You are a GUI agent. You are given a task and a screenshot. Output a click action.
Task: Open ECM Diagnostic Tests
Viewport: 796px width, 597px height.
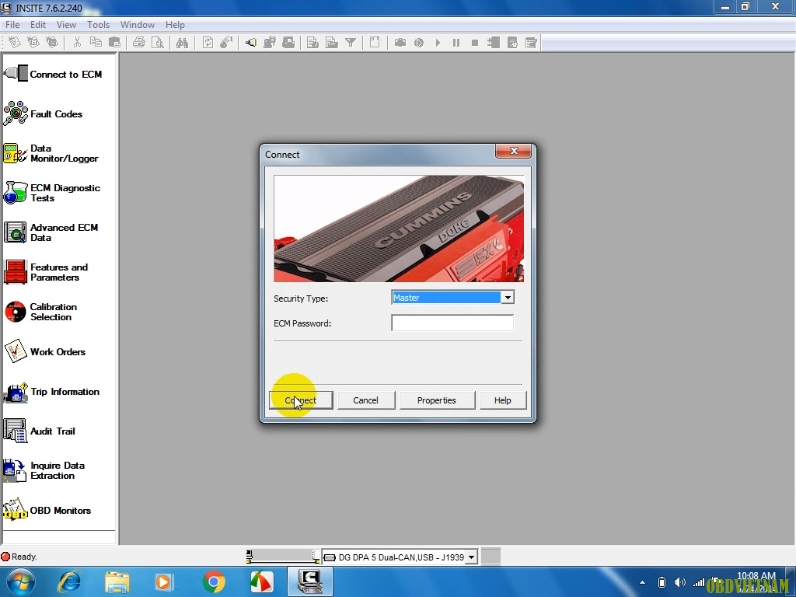click(x=52, y=193)
